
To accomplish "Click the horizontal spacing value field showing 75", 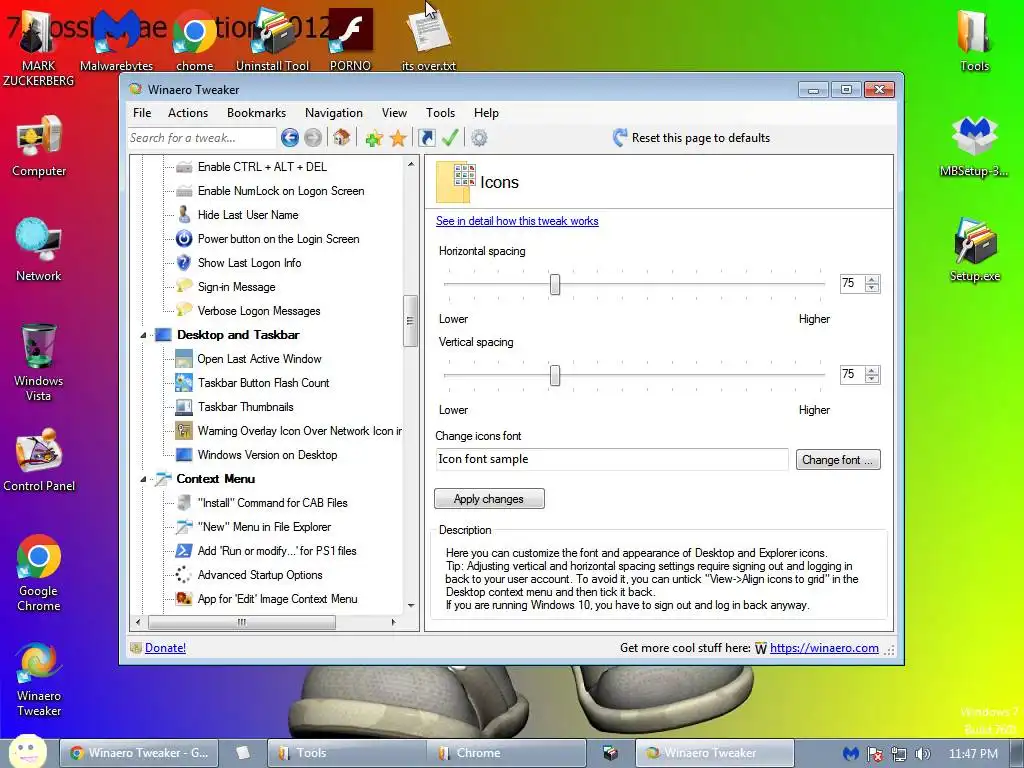I will point(852,283).
